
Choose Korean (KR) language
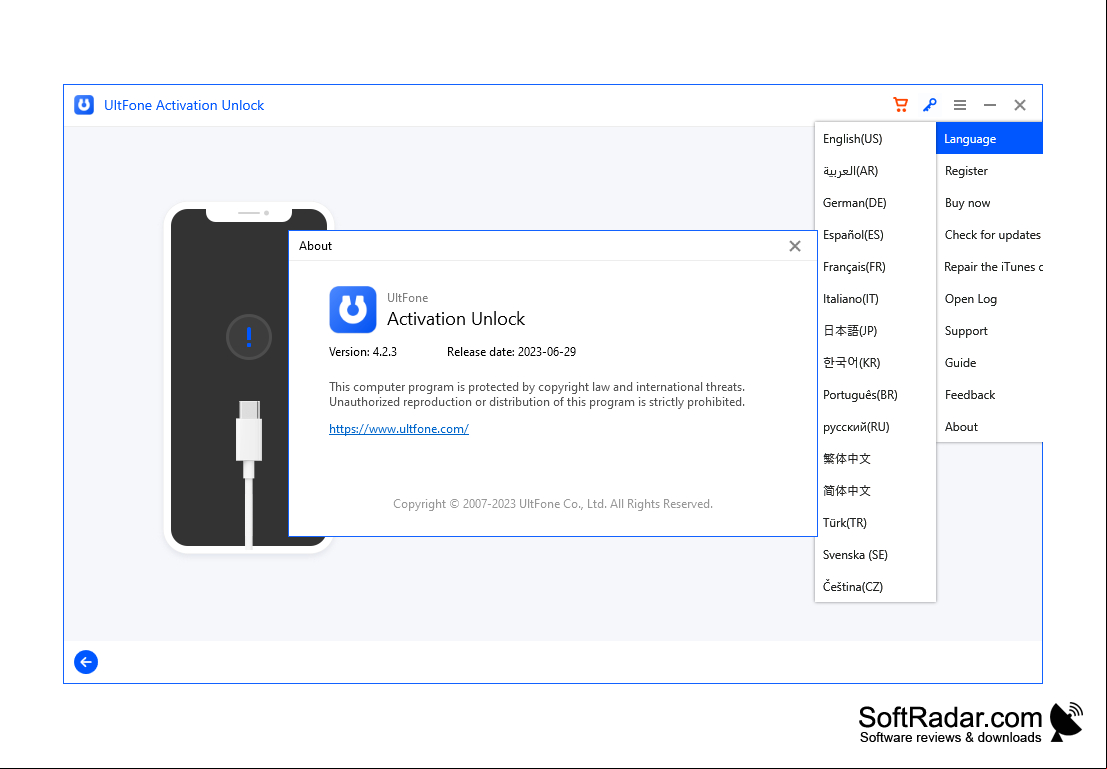point(875,363)
